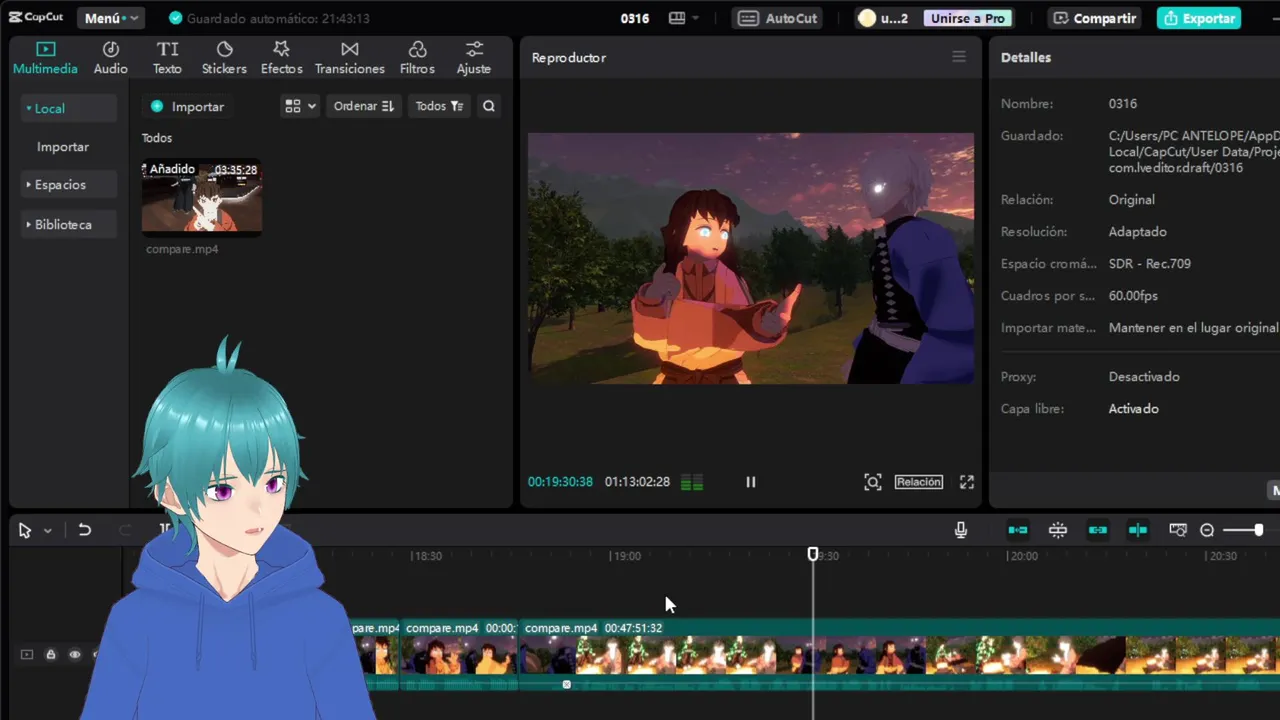Click the Activado capa libre value
The height and width of the screenshot is (720, 1280).
[x=1134, y=409]
